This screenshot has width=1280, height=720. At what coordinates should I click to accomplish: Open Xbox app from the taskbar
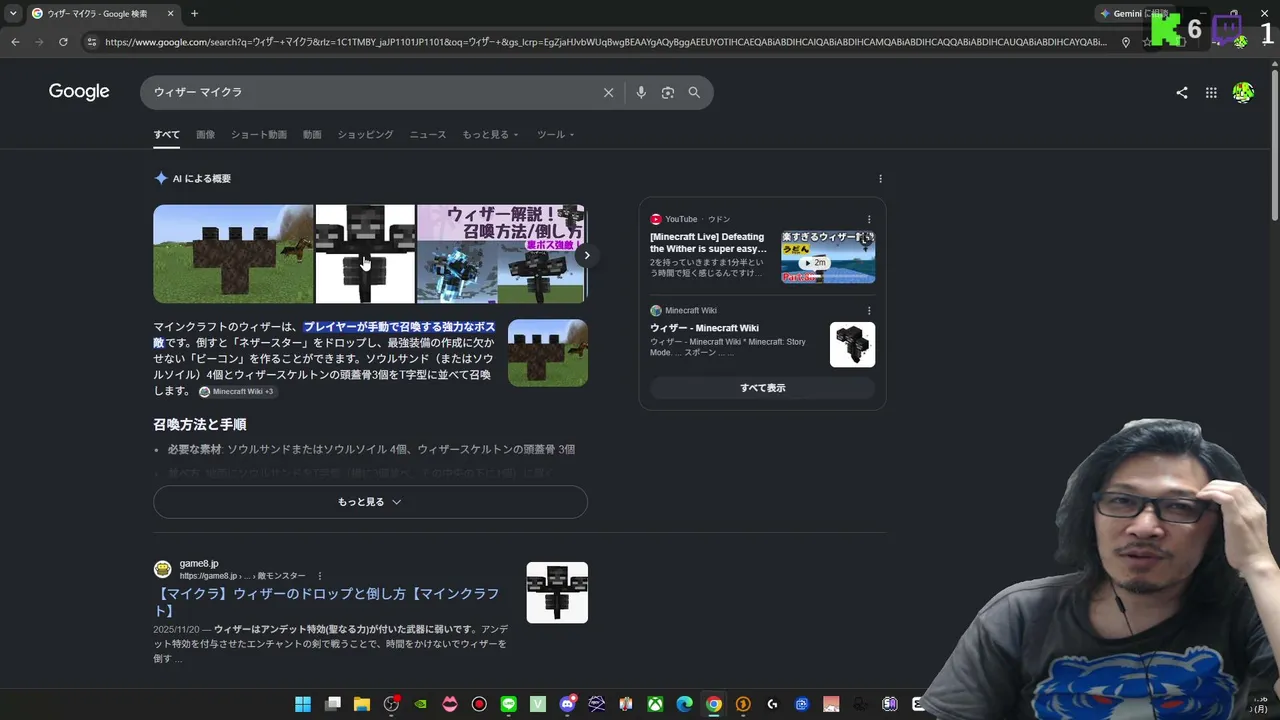[655, 704]
